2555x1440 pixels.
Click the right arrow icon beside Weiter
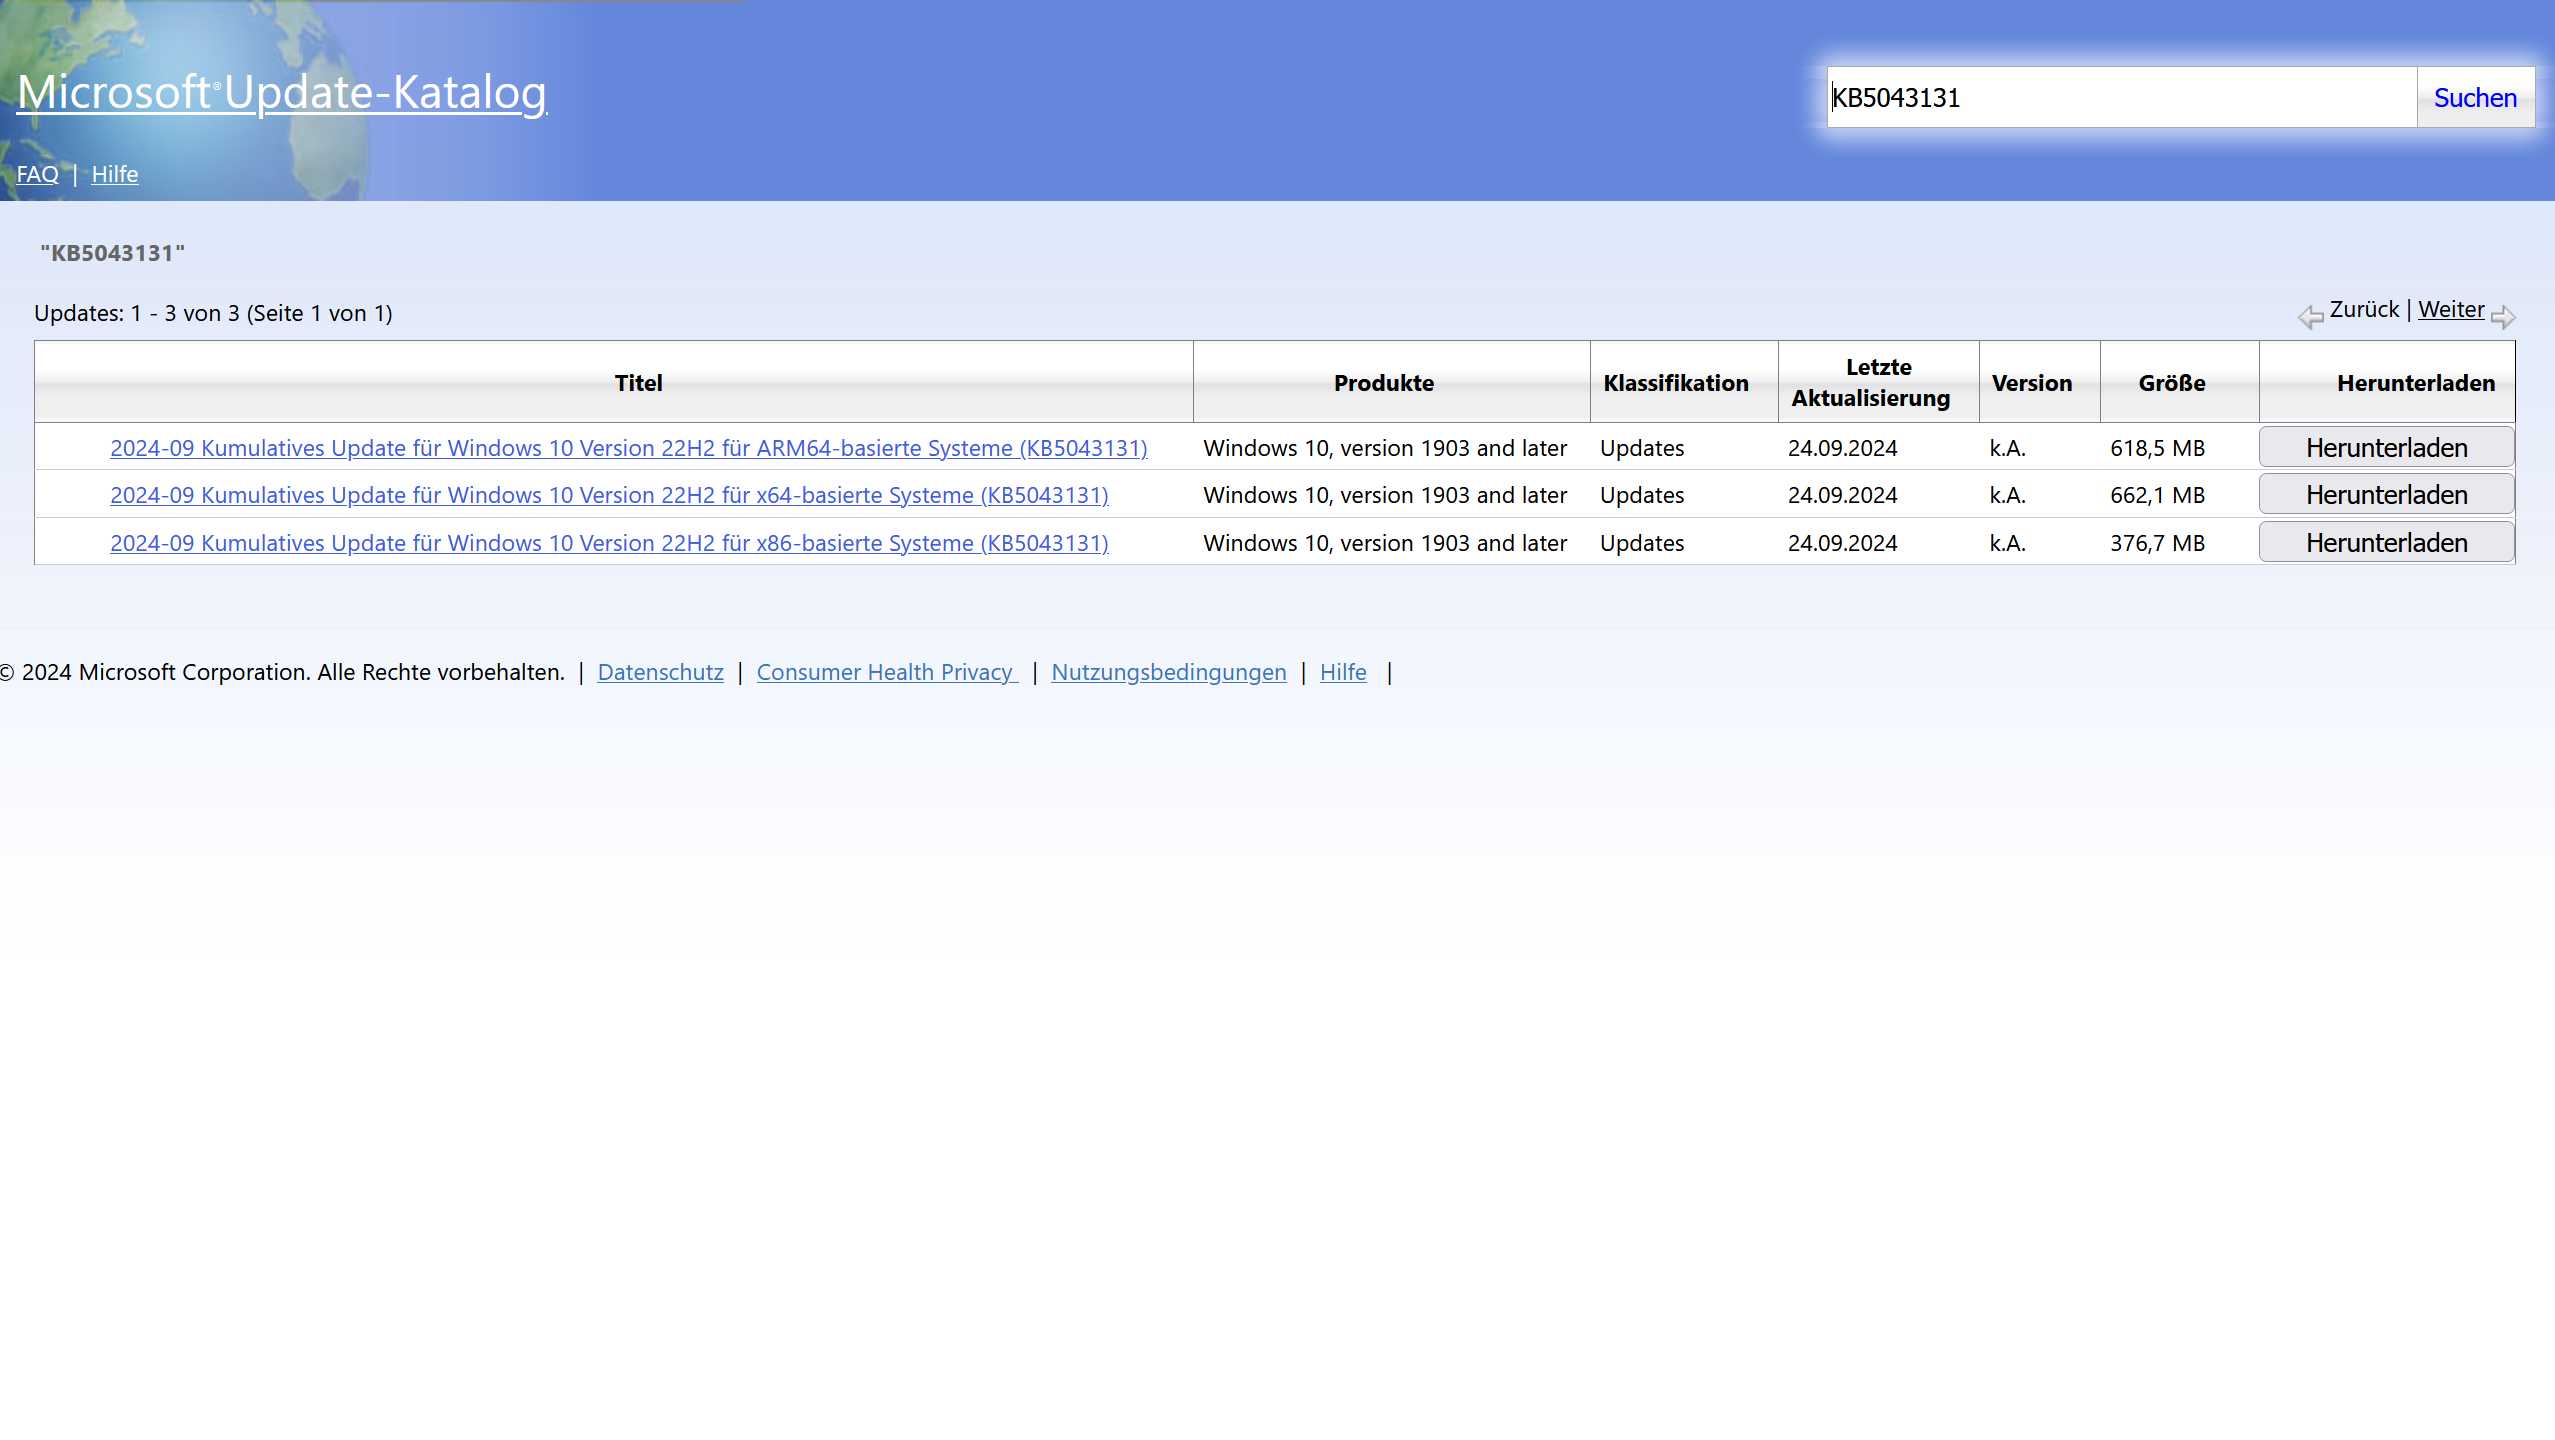2503,317
